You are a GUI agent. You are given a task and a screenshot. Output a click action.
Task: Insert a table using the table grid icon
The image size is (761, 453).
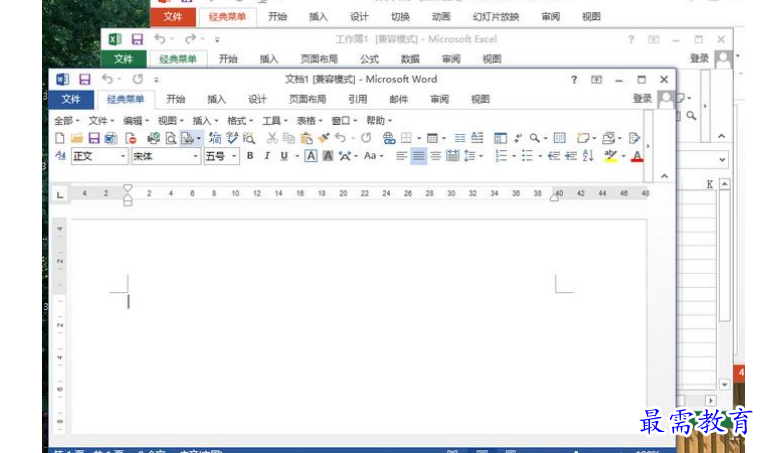tap(432, 138)
